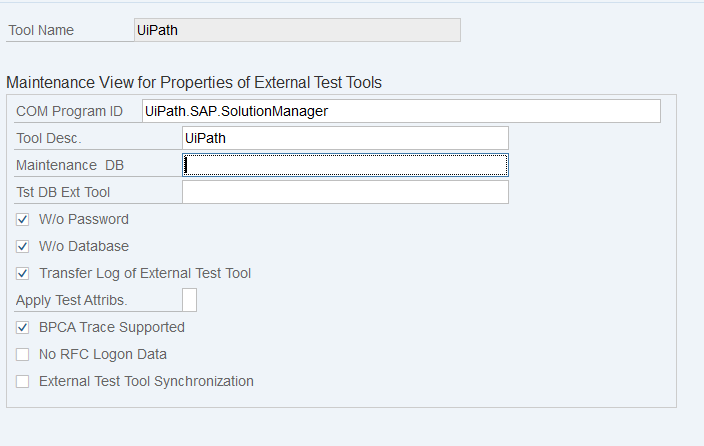This screenshot has height=446, width=704.
Task: Click the COM Program ID label
Action: [x=69, y=111]
